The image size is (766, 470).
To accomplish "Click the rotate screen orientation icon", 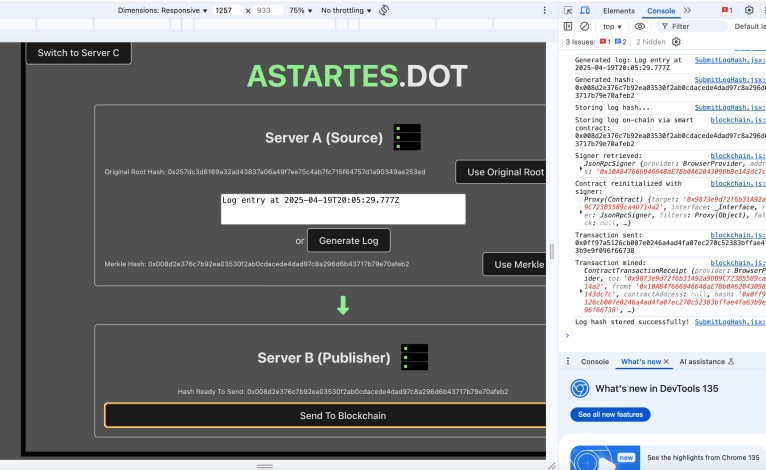I will click(384, 10).
